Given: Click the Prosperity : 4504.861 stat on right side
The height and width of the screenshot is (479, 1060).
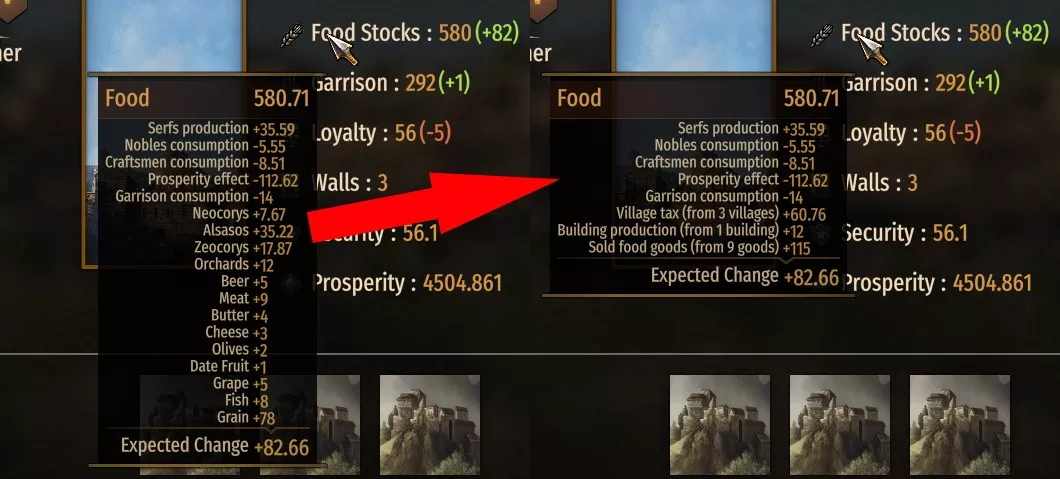Looking at the screenshot, I should pyautogui.click(x=938, y=283).
